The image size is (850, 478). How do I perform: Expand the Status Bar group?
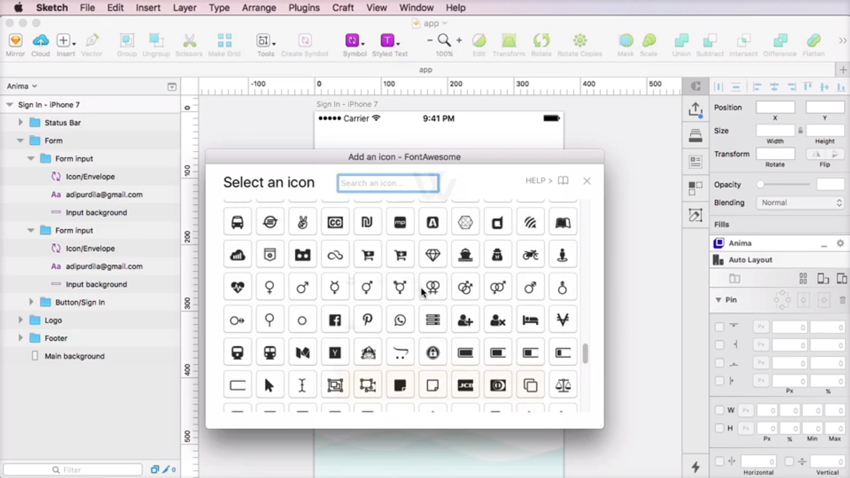click(x=21, y=122)
